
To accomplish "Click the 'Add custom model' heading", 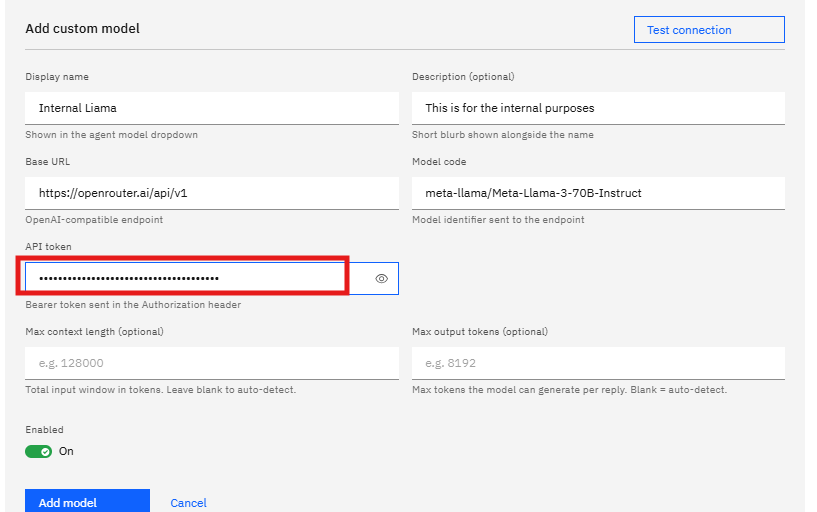I will [x=82, y=29].
